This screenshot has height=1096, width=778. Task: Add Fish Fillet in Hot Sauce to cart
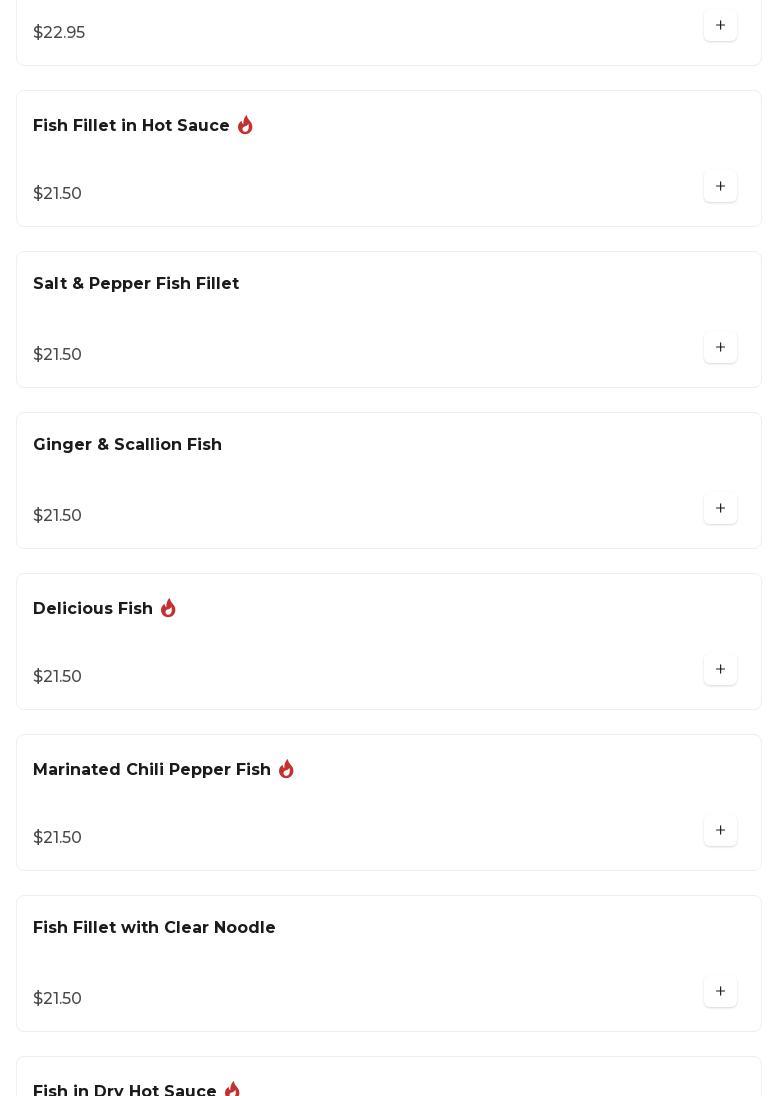click(x=720, y=187)
